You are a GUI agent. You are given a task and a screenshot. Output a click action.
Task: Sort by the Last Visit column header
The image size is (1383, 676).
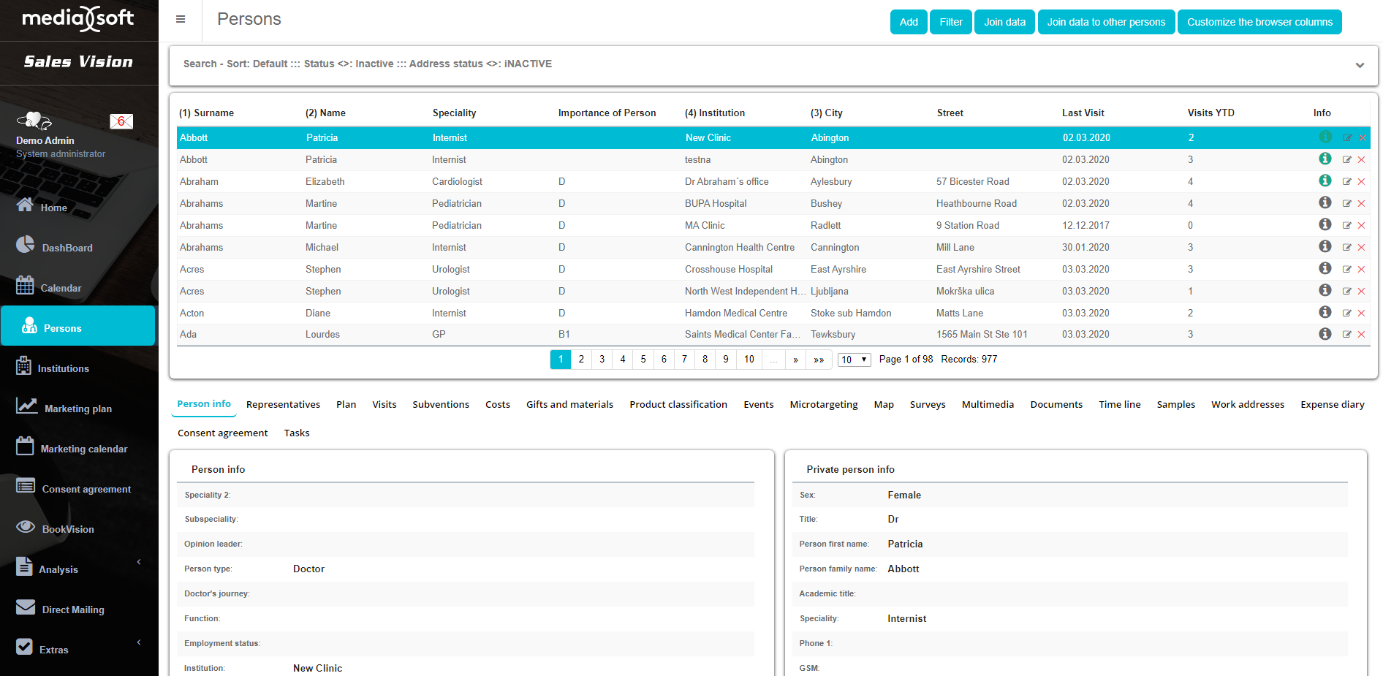point(1082,113)
